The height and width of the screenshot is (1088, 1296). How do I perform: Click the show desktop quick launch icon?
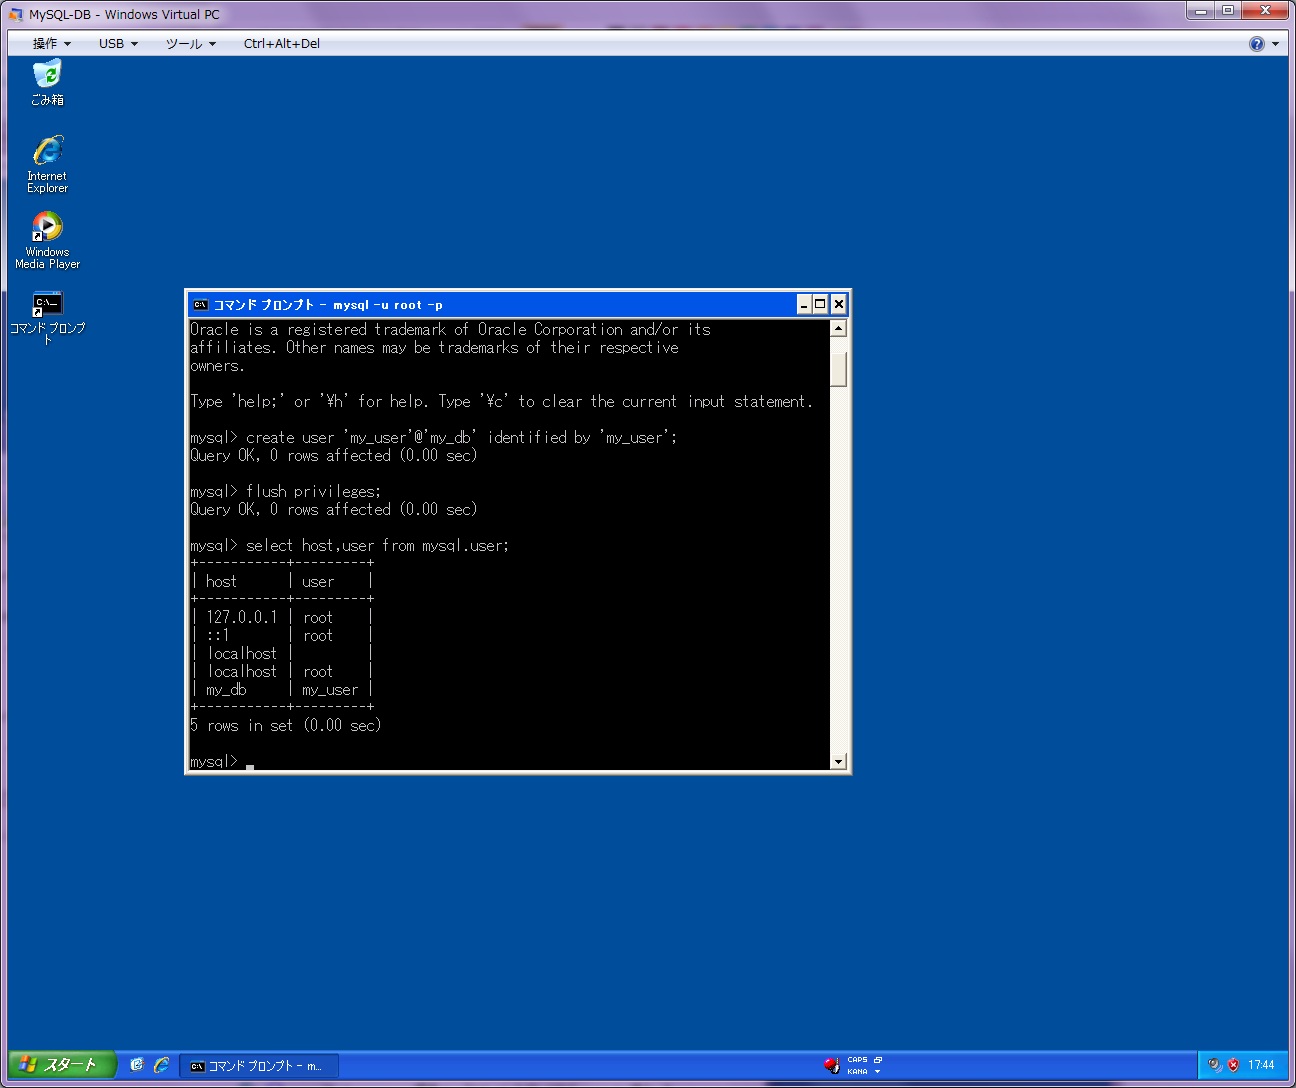(x=137, y=1065)
